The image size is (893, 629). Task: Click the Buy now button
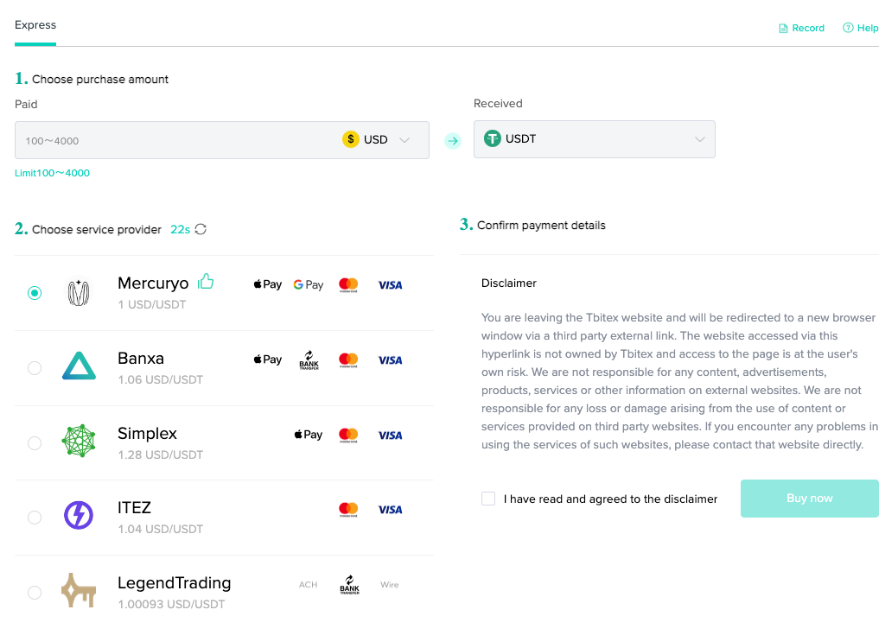(x=809, y=498)
